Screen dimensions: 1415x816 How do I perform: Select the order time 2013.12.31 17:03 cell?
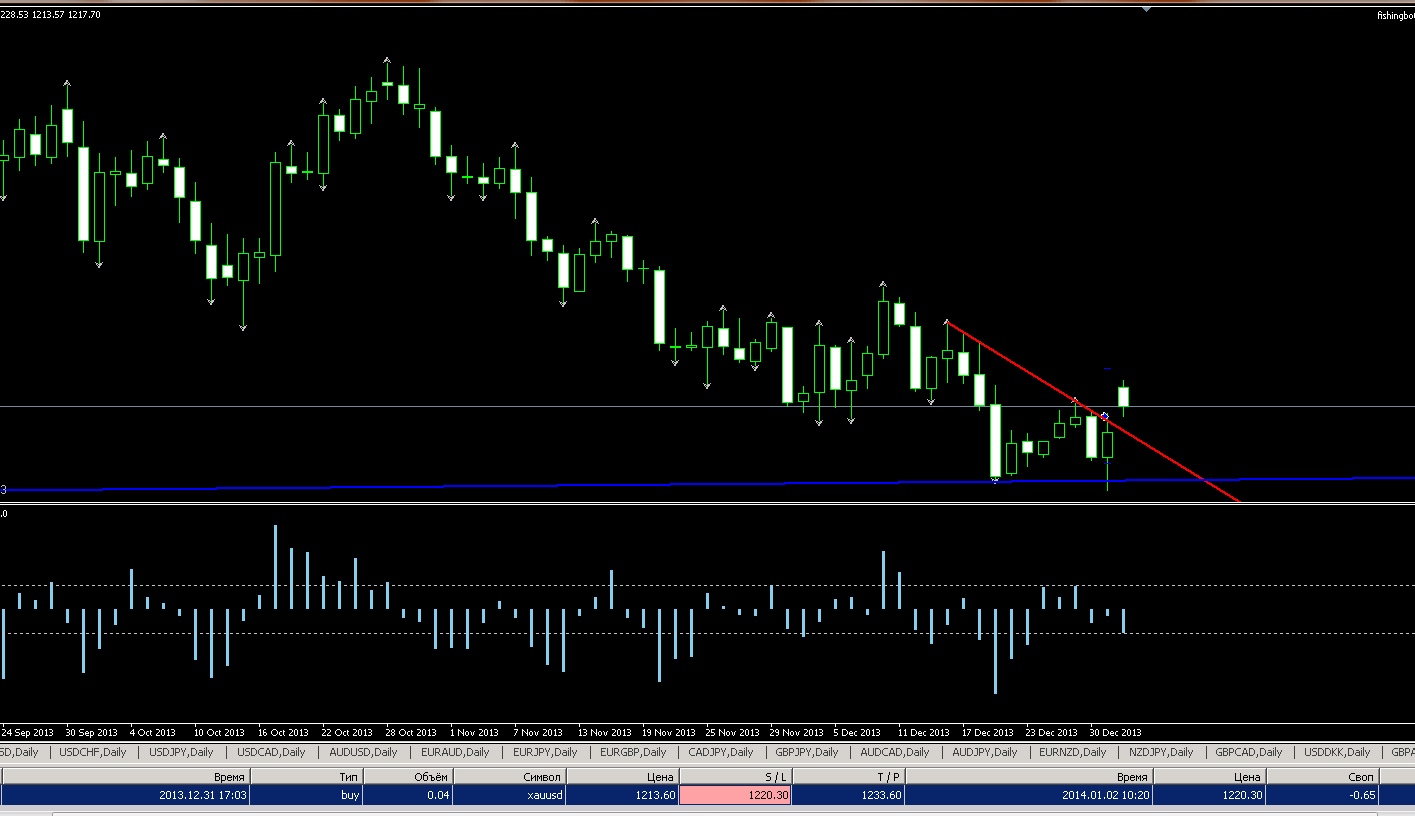coord(125,796)
